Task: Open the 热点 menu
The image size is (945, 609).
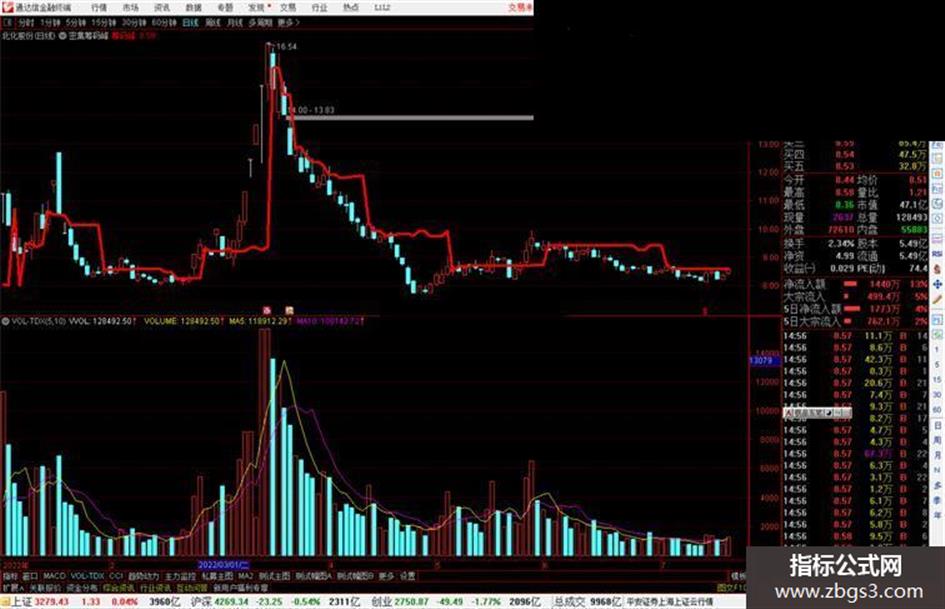Action: tap(351, 7)
